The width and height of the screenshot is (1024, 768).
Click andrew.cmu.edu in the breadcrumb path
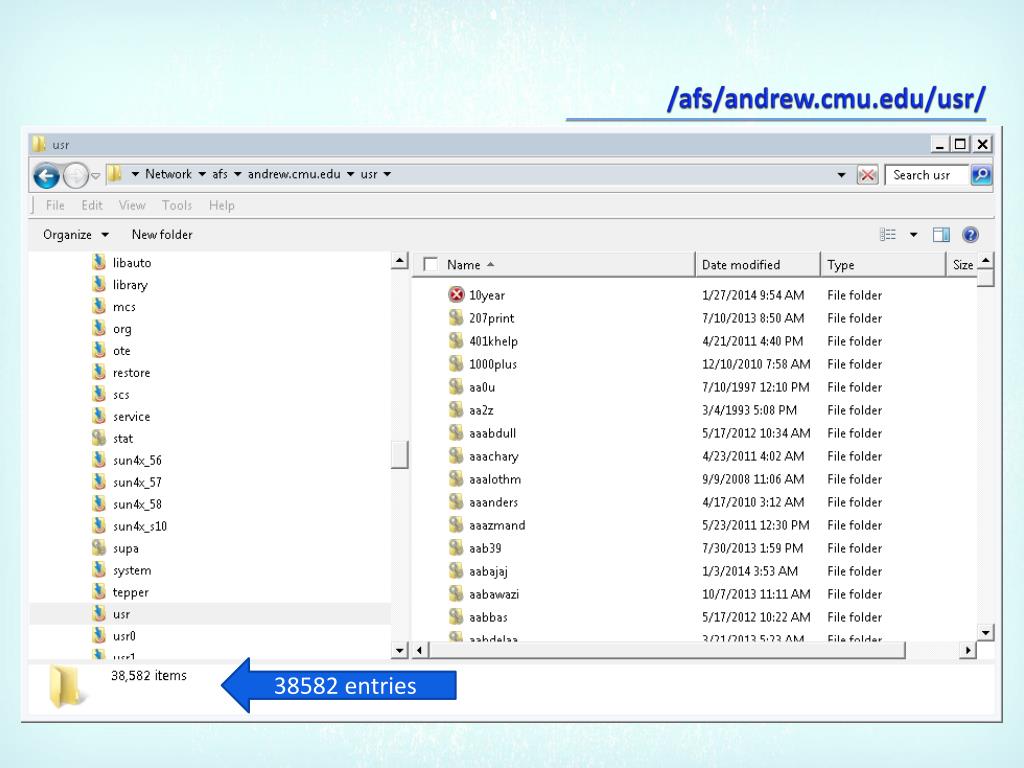(294, 174)
